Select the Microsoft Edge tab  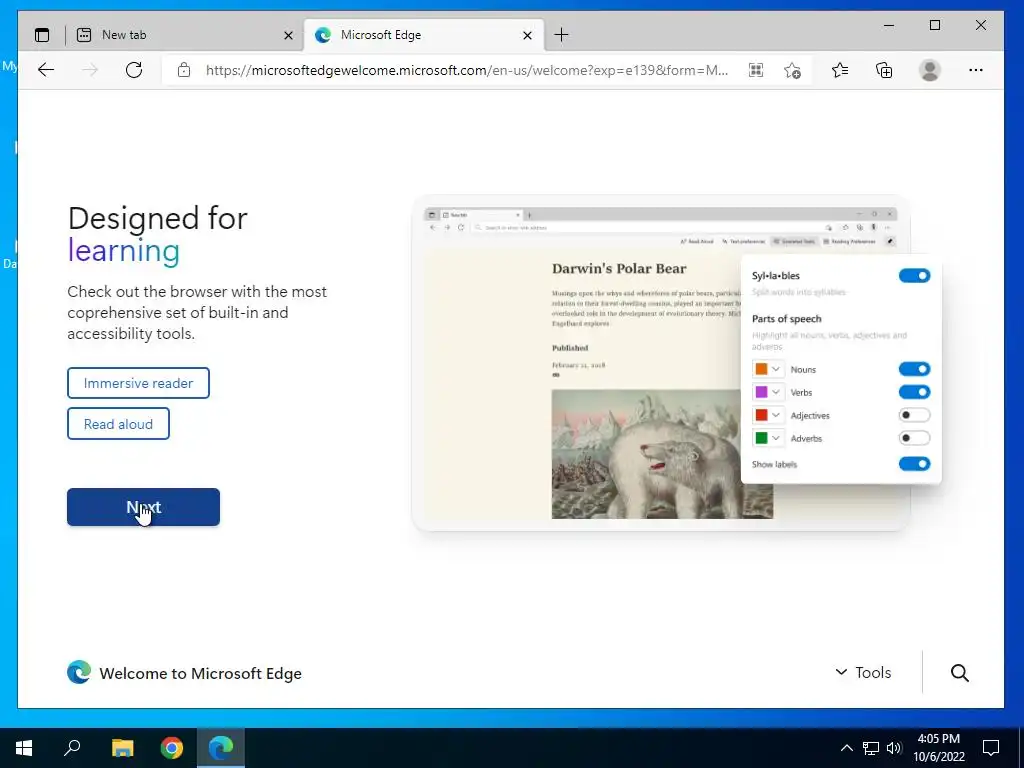[x=424, y=35]
